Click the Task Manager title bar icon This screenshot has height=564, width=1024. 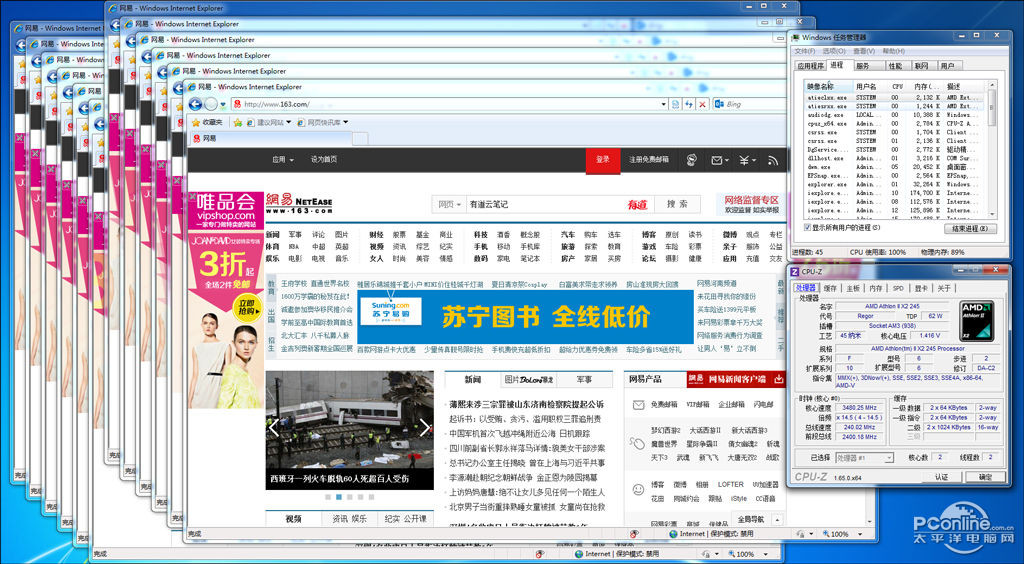coord(795,37)
